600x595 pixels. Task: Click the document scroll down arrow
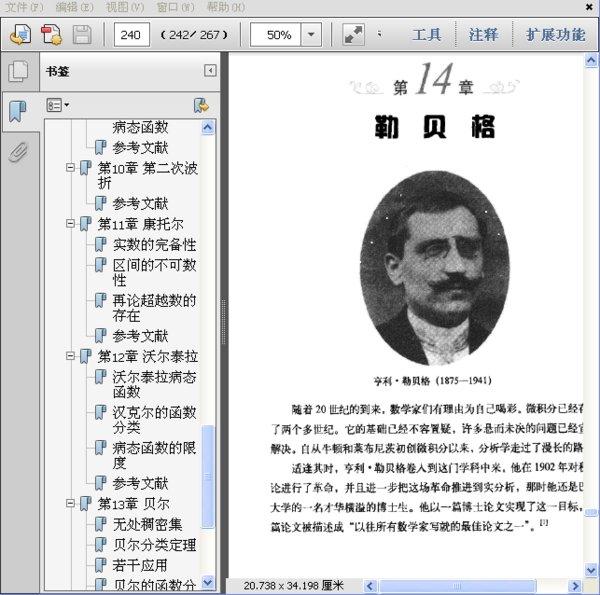point(591,570)
